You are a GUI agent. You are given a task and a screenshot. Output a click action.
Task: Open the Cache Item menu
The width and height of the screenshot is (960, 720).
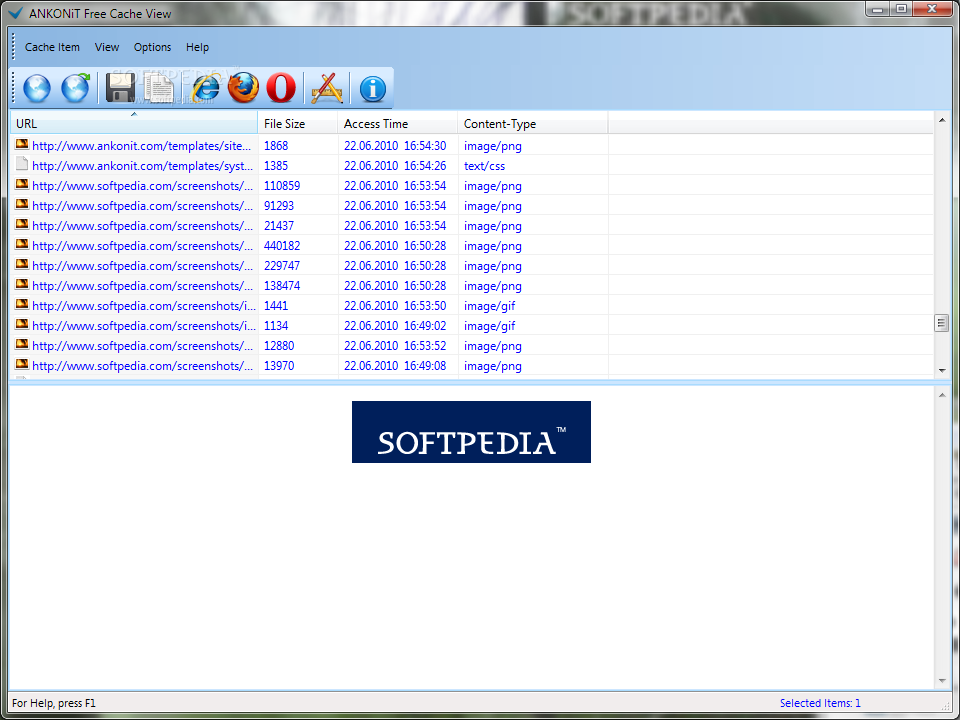[x=52, y=47]
